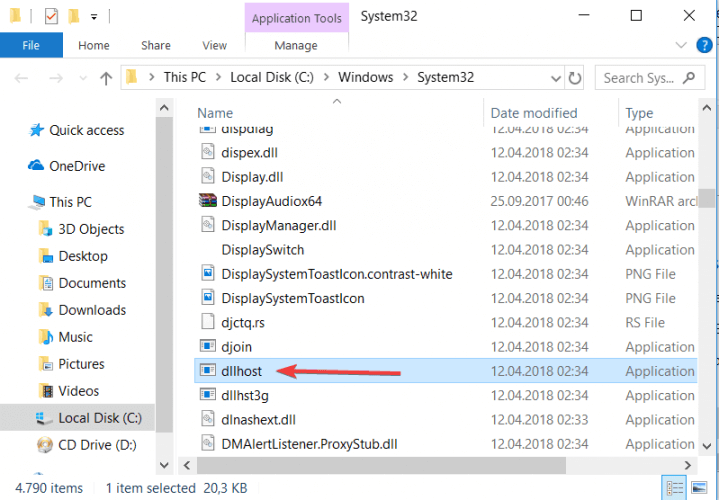The width and height of the screenshot is (719, 500).
Task: Sort by the Name column header
Action: point(215,113)
